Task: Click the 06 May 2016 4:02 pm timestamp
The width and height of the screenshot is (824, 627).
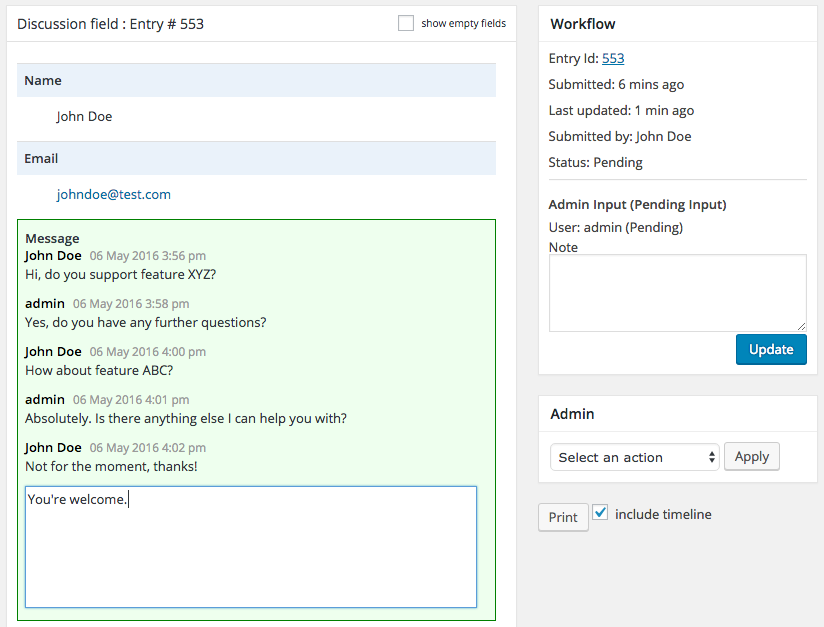Action: [x=148, y=448]
